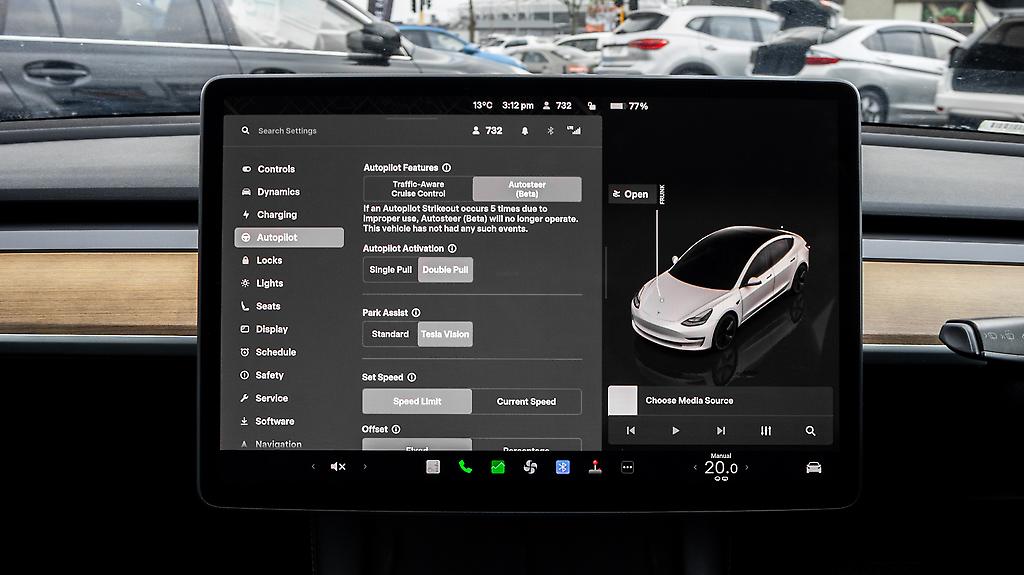Tap the 13°C temperature reading
This screenshot has height=575, width=1024.
(483, 106)
